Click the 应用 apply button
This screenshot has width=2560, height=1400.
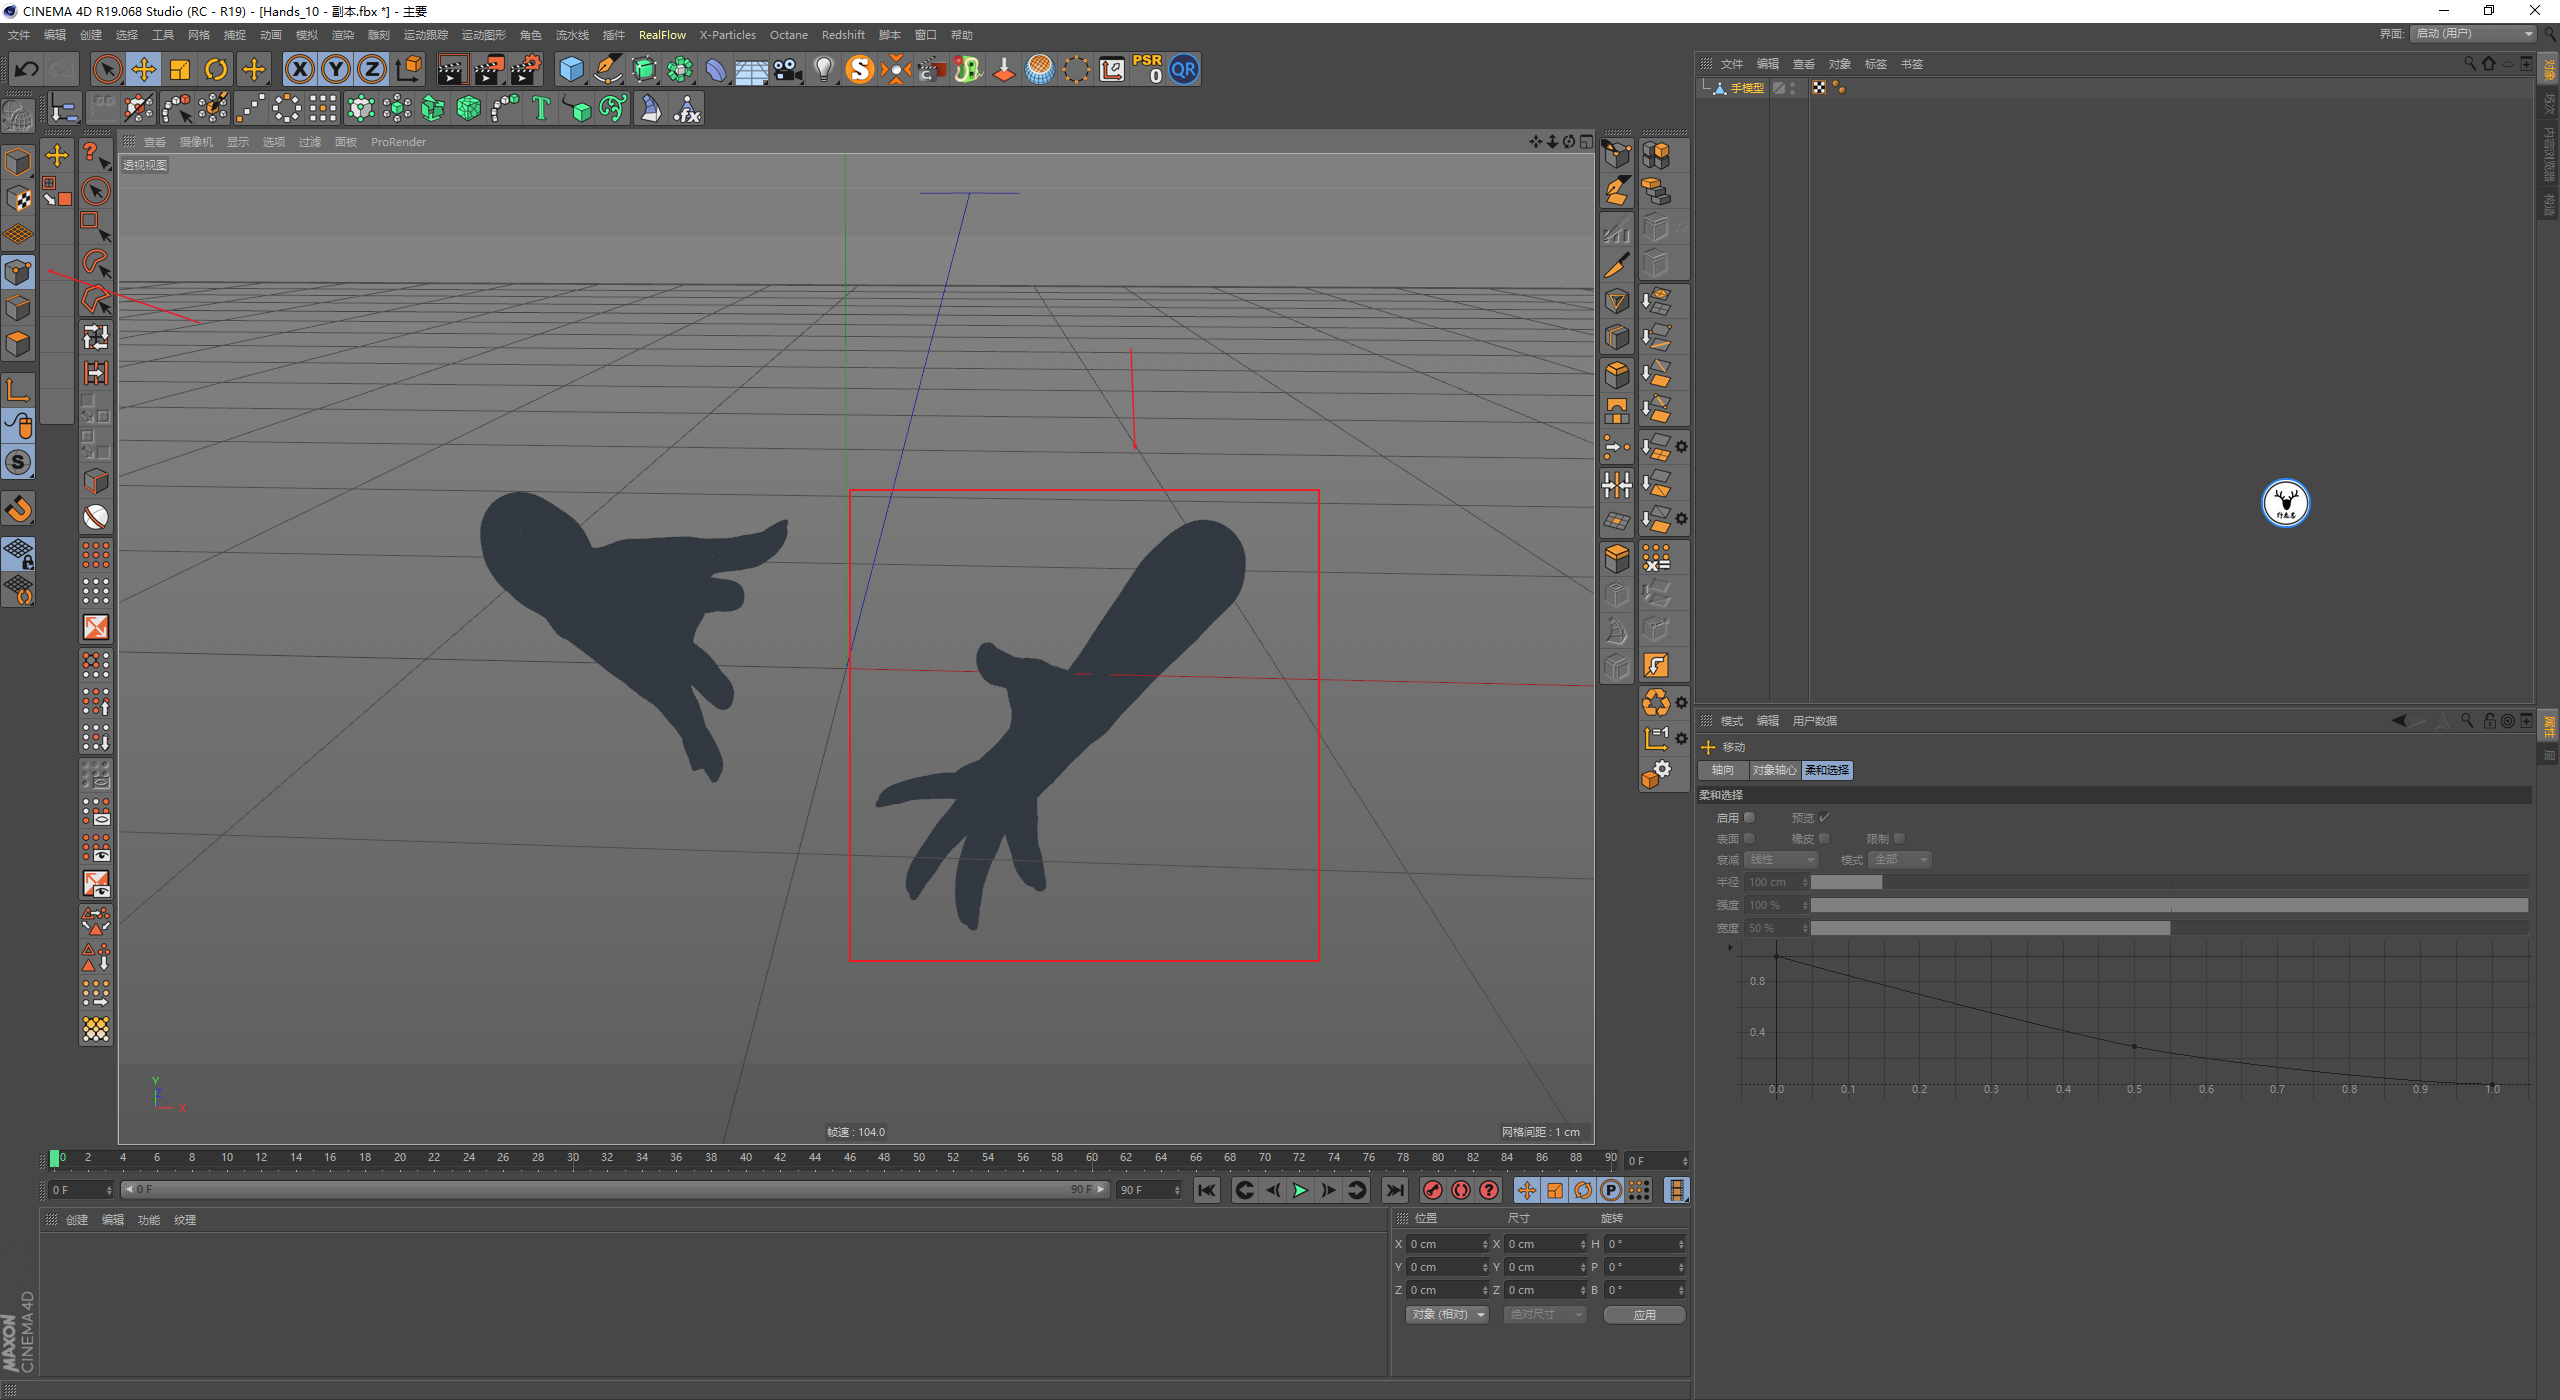pyautogui.click(x=1644, y=1314)
